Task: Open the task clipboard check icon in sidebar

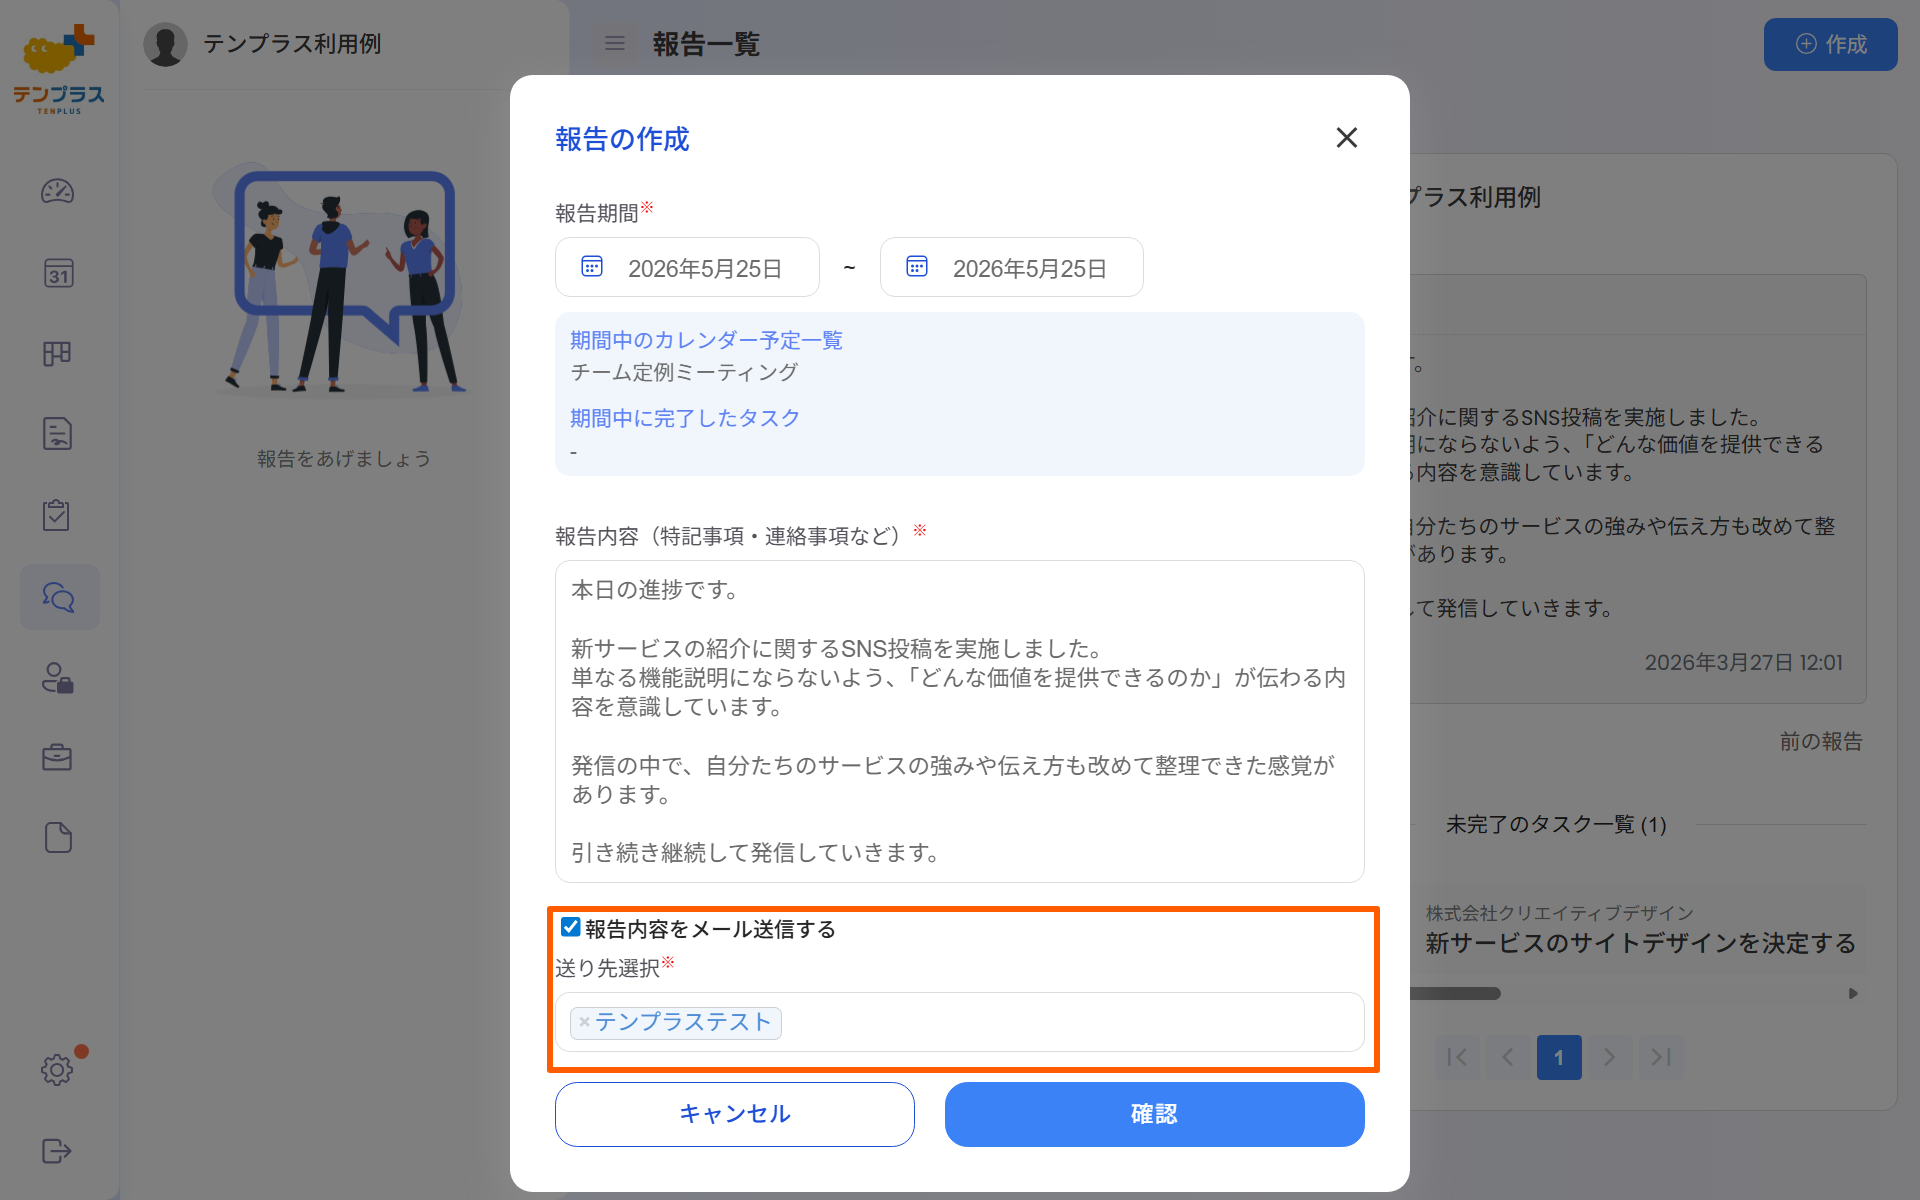Action: coord(58,515)
